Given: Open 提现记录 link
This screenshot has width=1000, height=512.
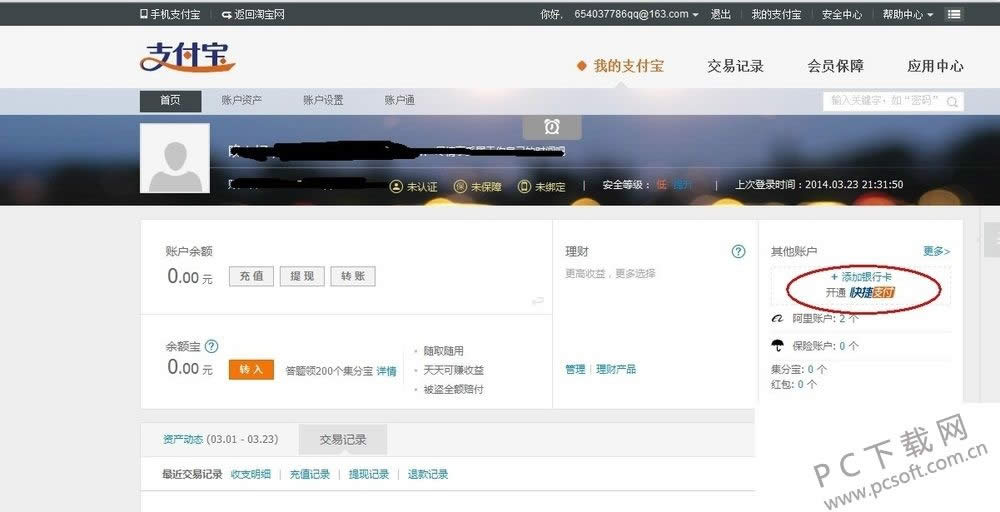Looking at the screenshot, I should pyautogui.click(x=369, y=474).
